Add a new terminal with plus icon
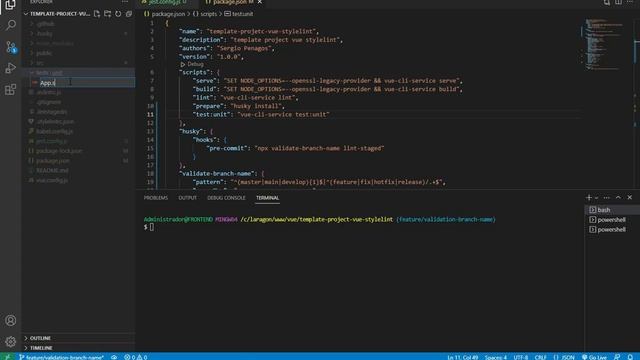The image size is (640, 360). (589, 198)
